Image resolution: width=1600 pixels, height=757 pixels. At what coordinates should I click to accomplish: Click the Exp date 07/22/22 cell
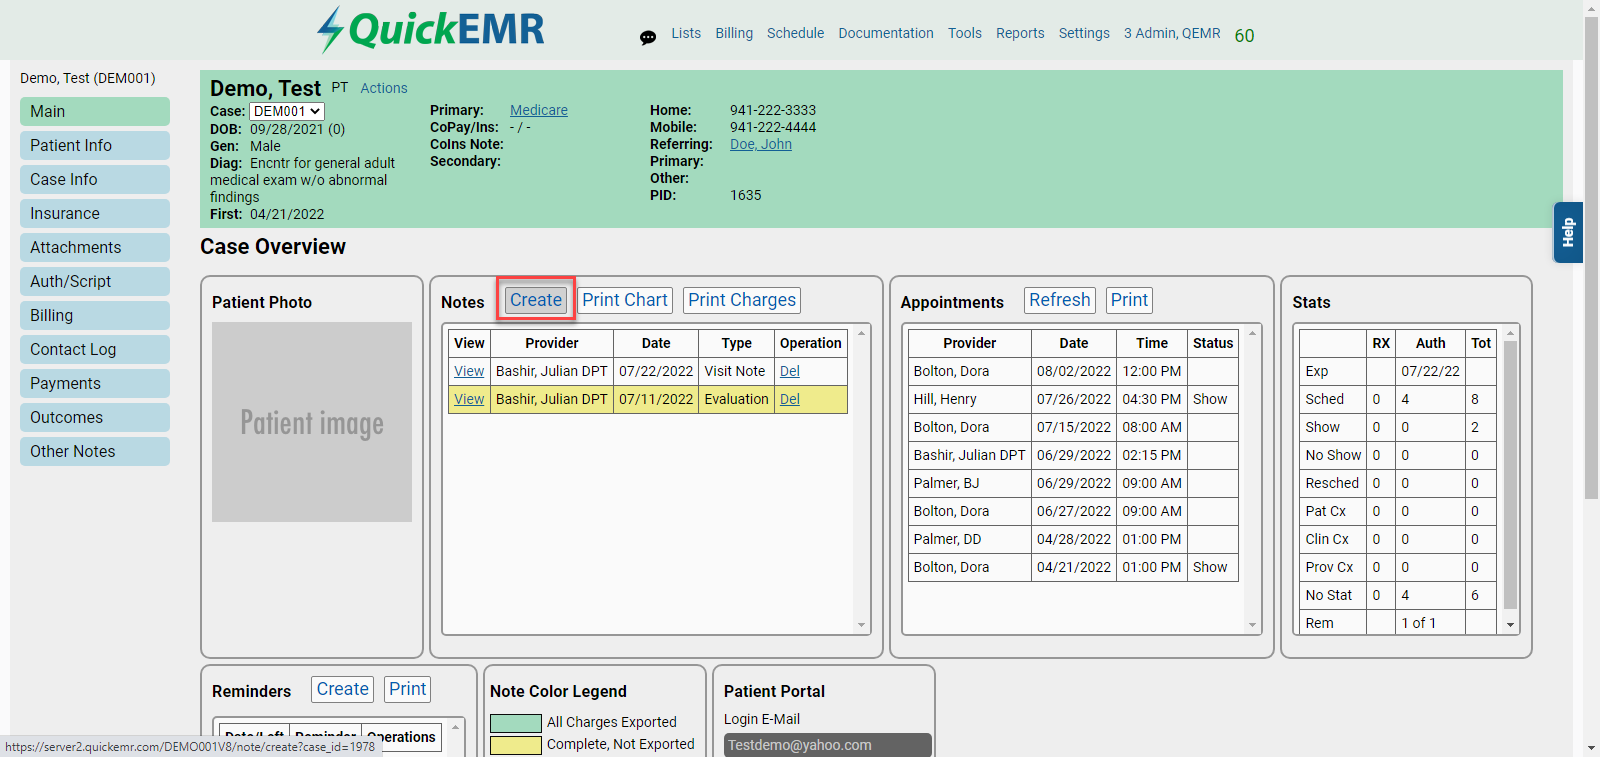1430,371
